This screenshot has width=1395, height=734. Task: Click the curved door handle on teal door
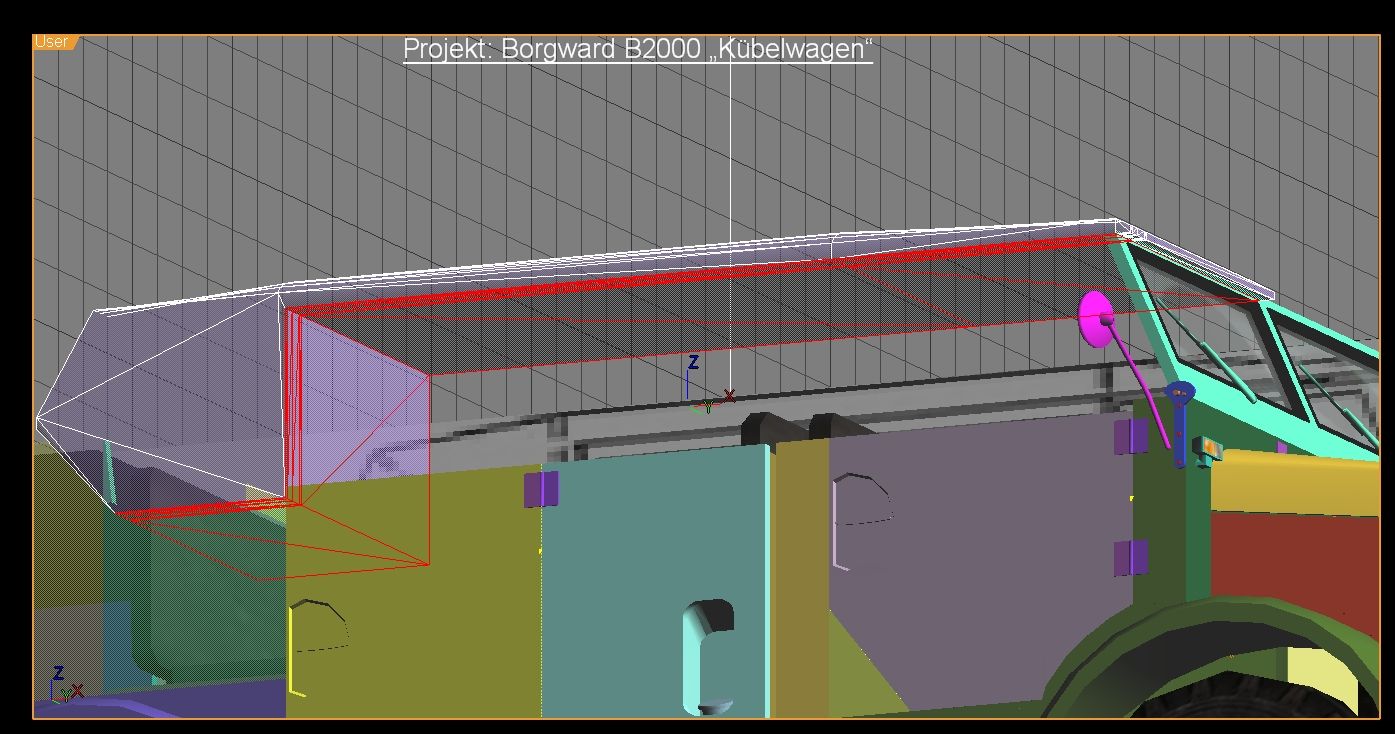coord(708,656)
